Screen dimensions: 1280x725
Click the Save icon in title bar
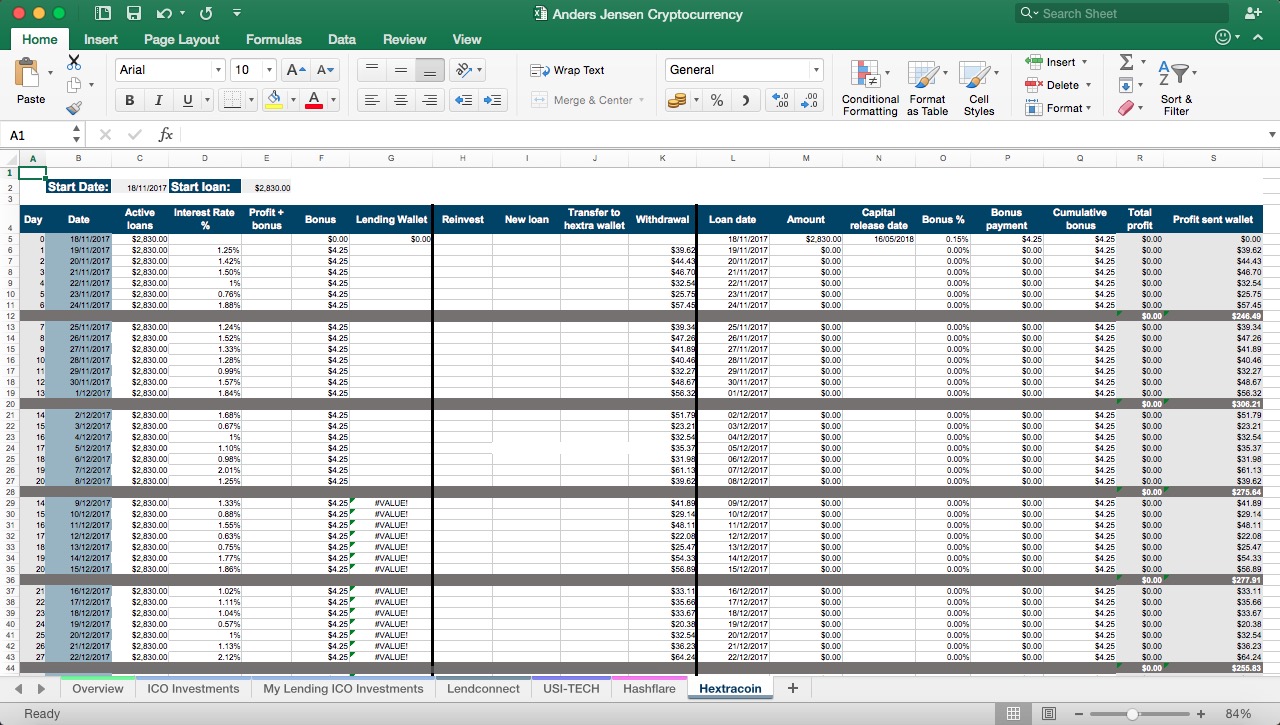134,14
